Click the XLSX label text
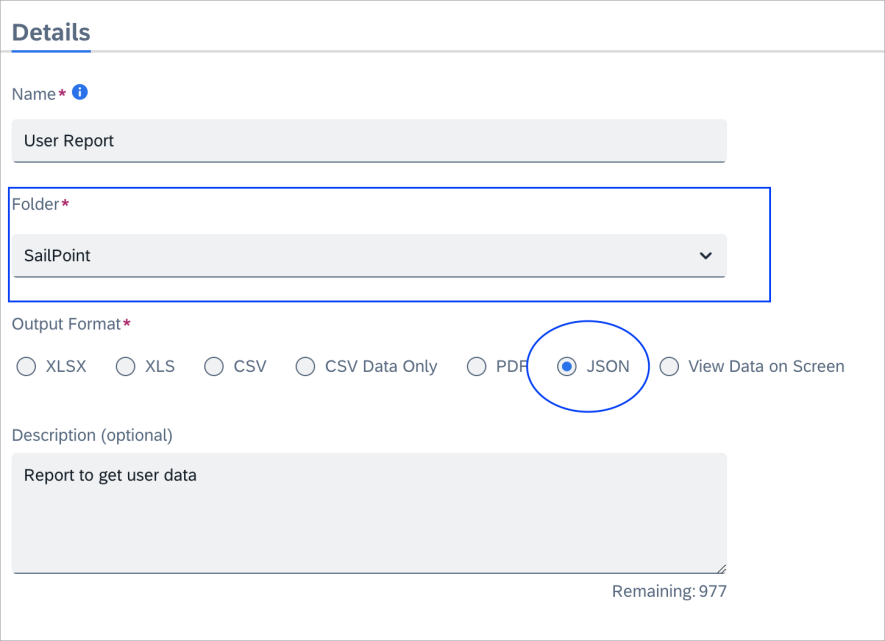This screenshot has width=885, height=641. coord(66,366)
